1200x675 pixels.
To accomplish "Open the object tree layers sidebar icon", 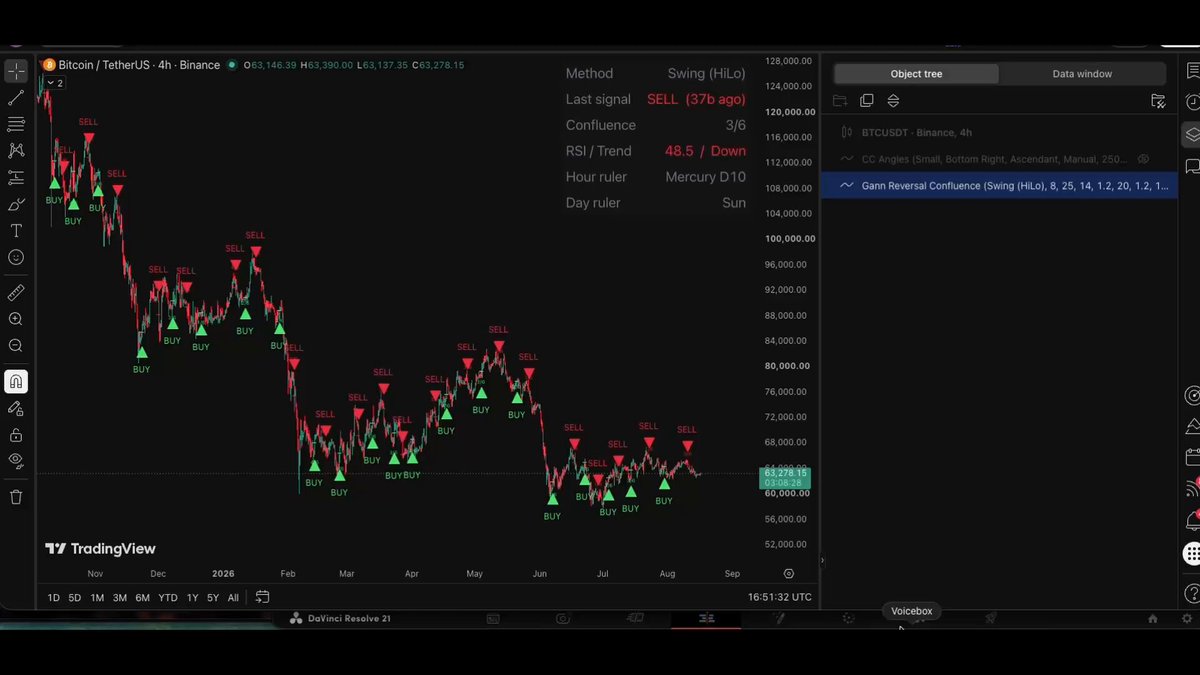I will pos(1191,134).
